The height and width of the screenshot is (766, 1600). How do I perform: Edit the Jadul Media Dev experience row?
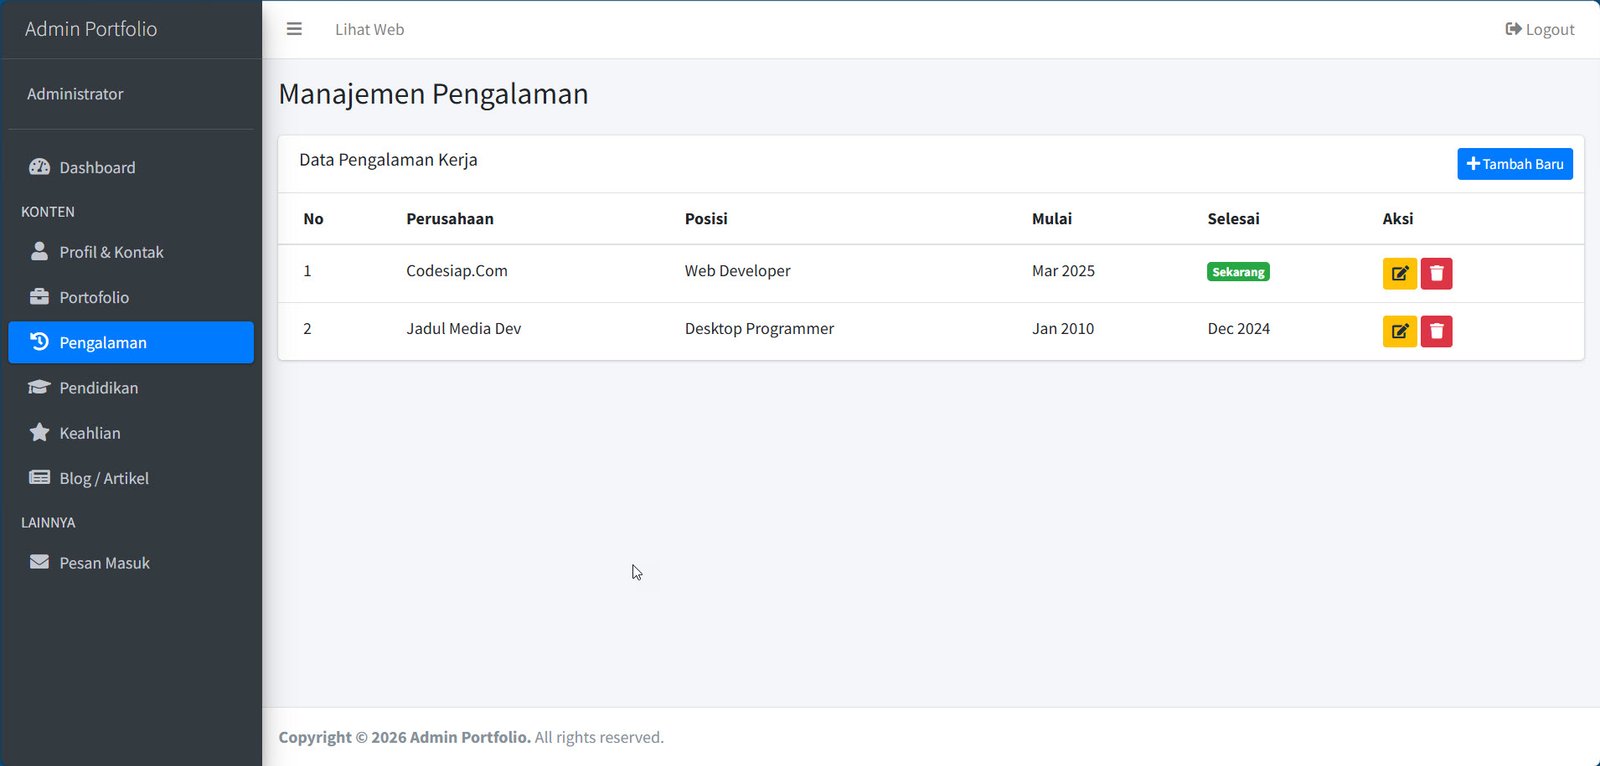[1399, 331]
